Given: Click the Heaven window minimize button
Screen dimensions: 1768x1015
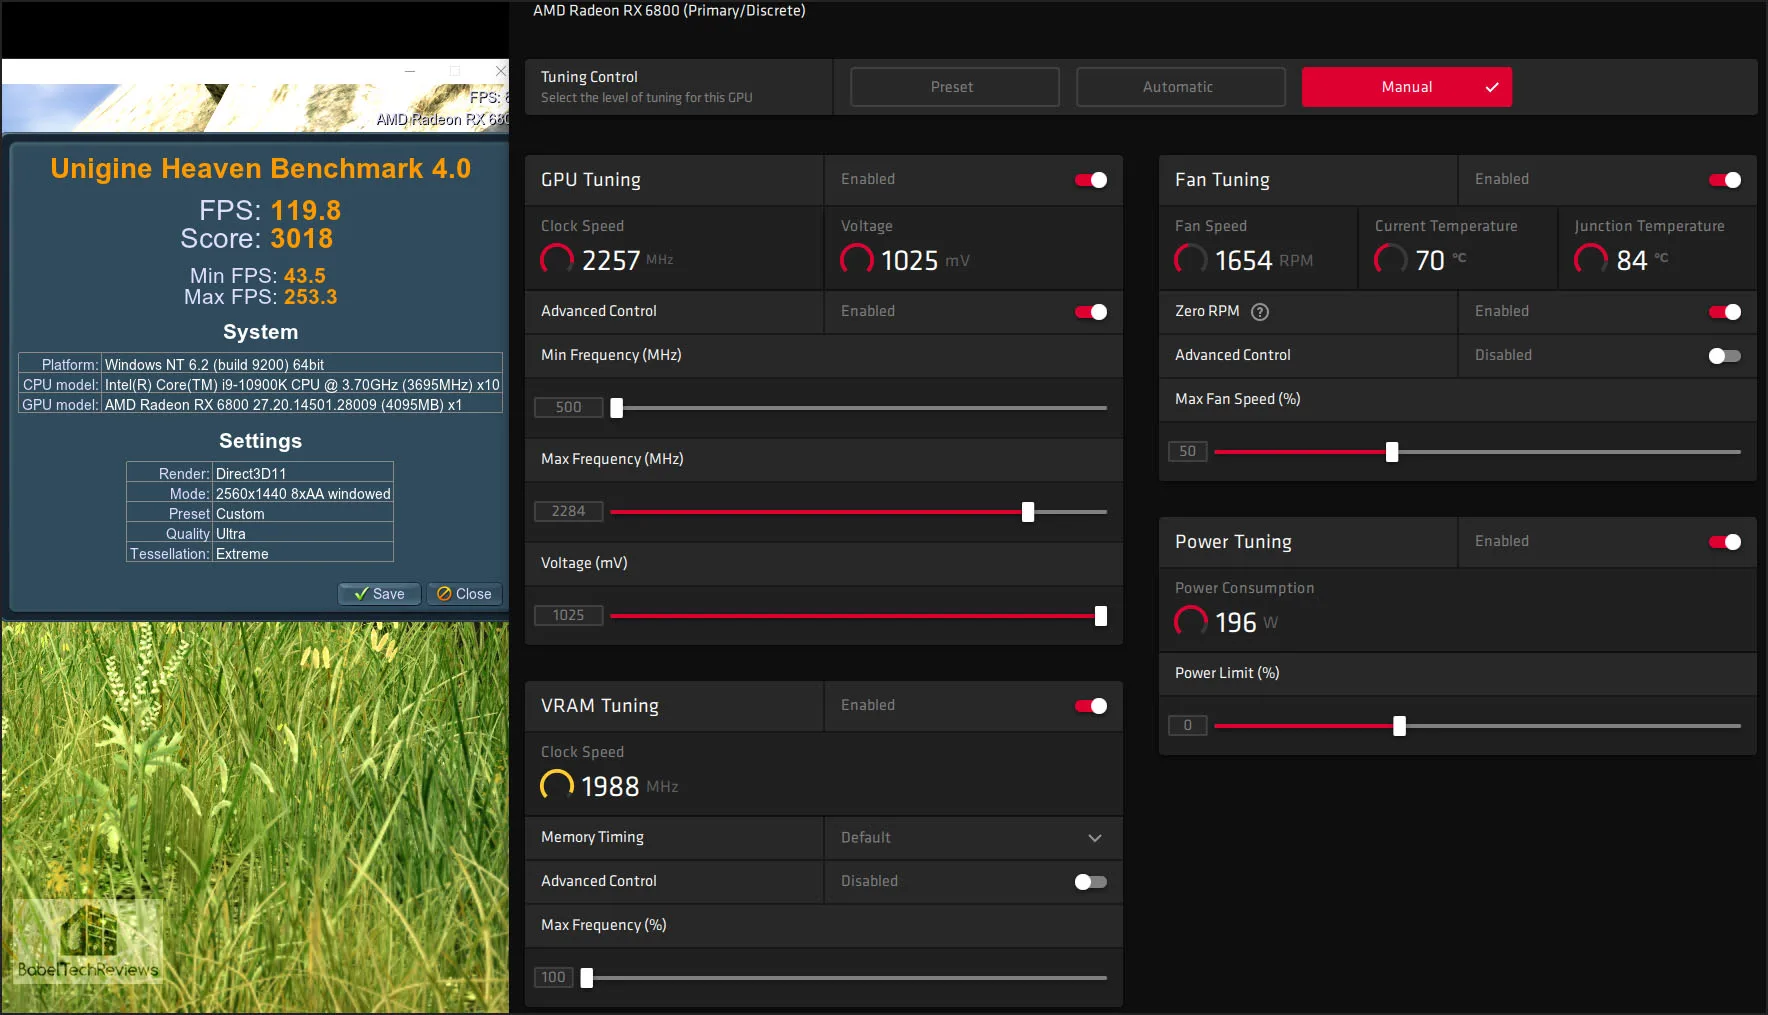Looking at the screenshot, I should pyautogui.click(x=410, y=71).
